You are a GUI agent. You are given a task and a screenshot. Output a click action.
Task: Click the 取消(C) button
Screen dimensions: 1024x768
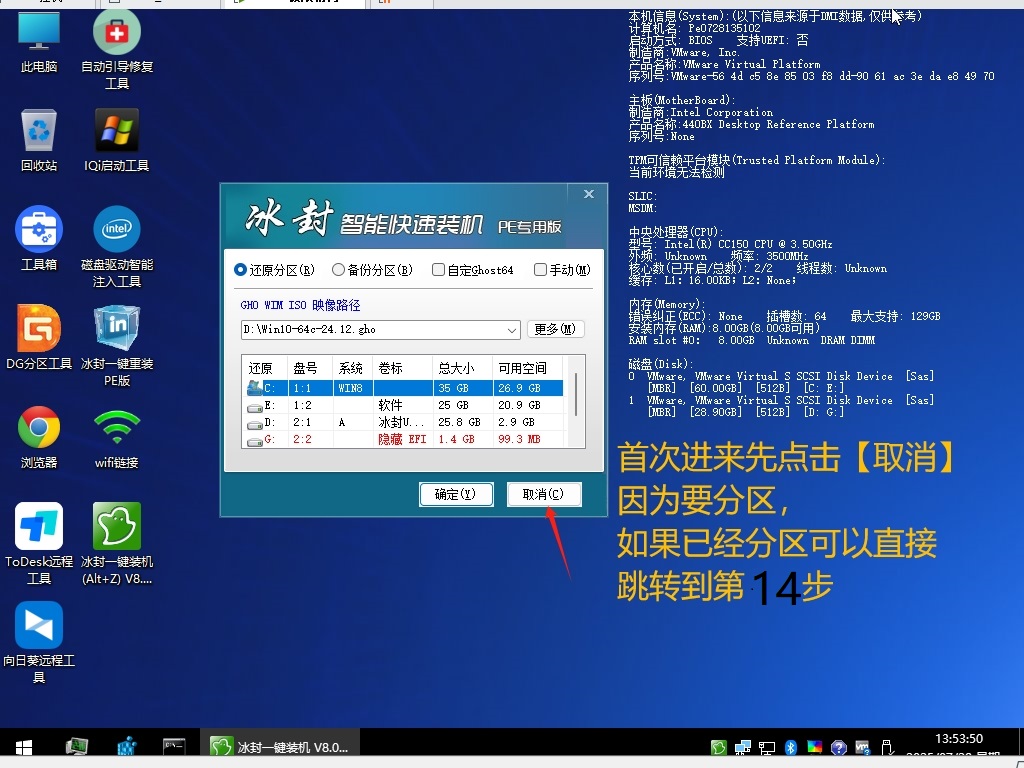[545, 495]
